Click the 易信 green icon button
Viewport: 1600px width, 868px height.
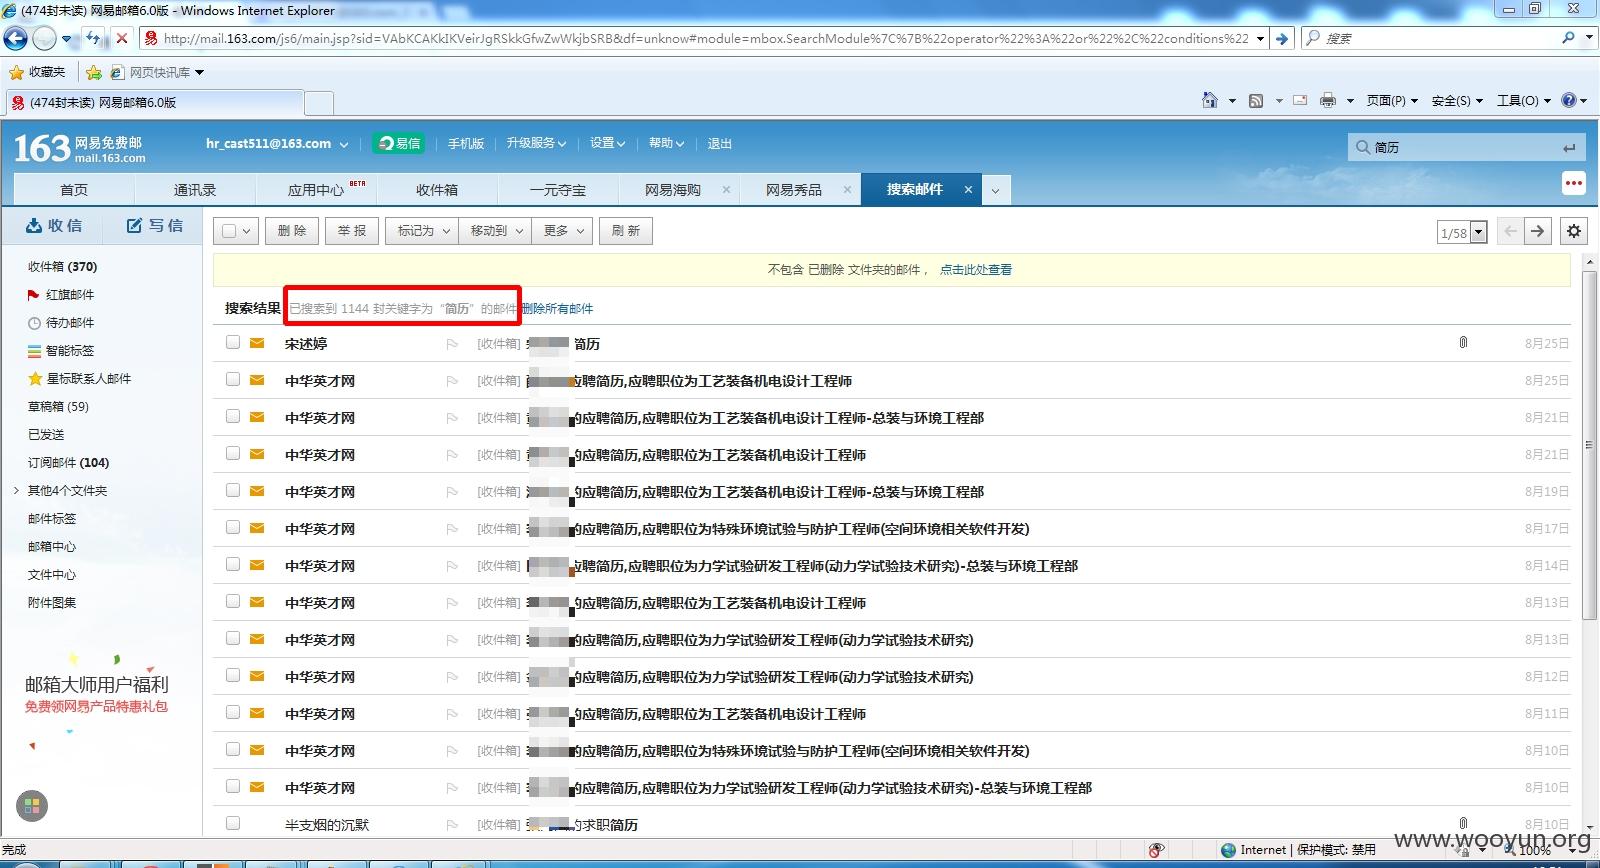[x=399, y=143]
